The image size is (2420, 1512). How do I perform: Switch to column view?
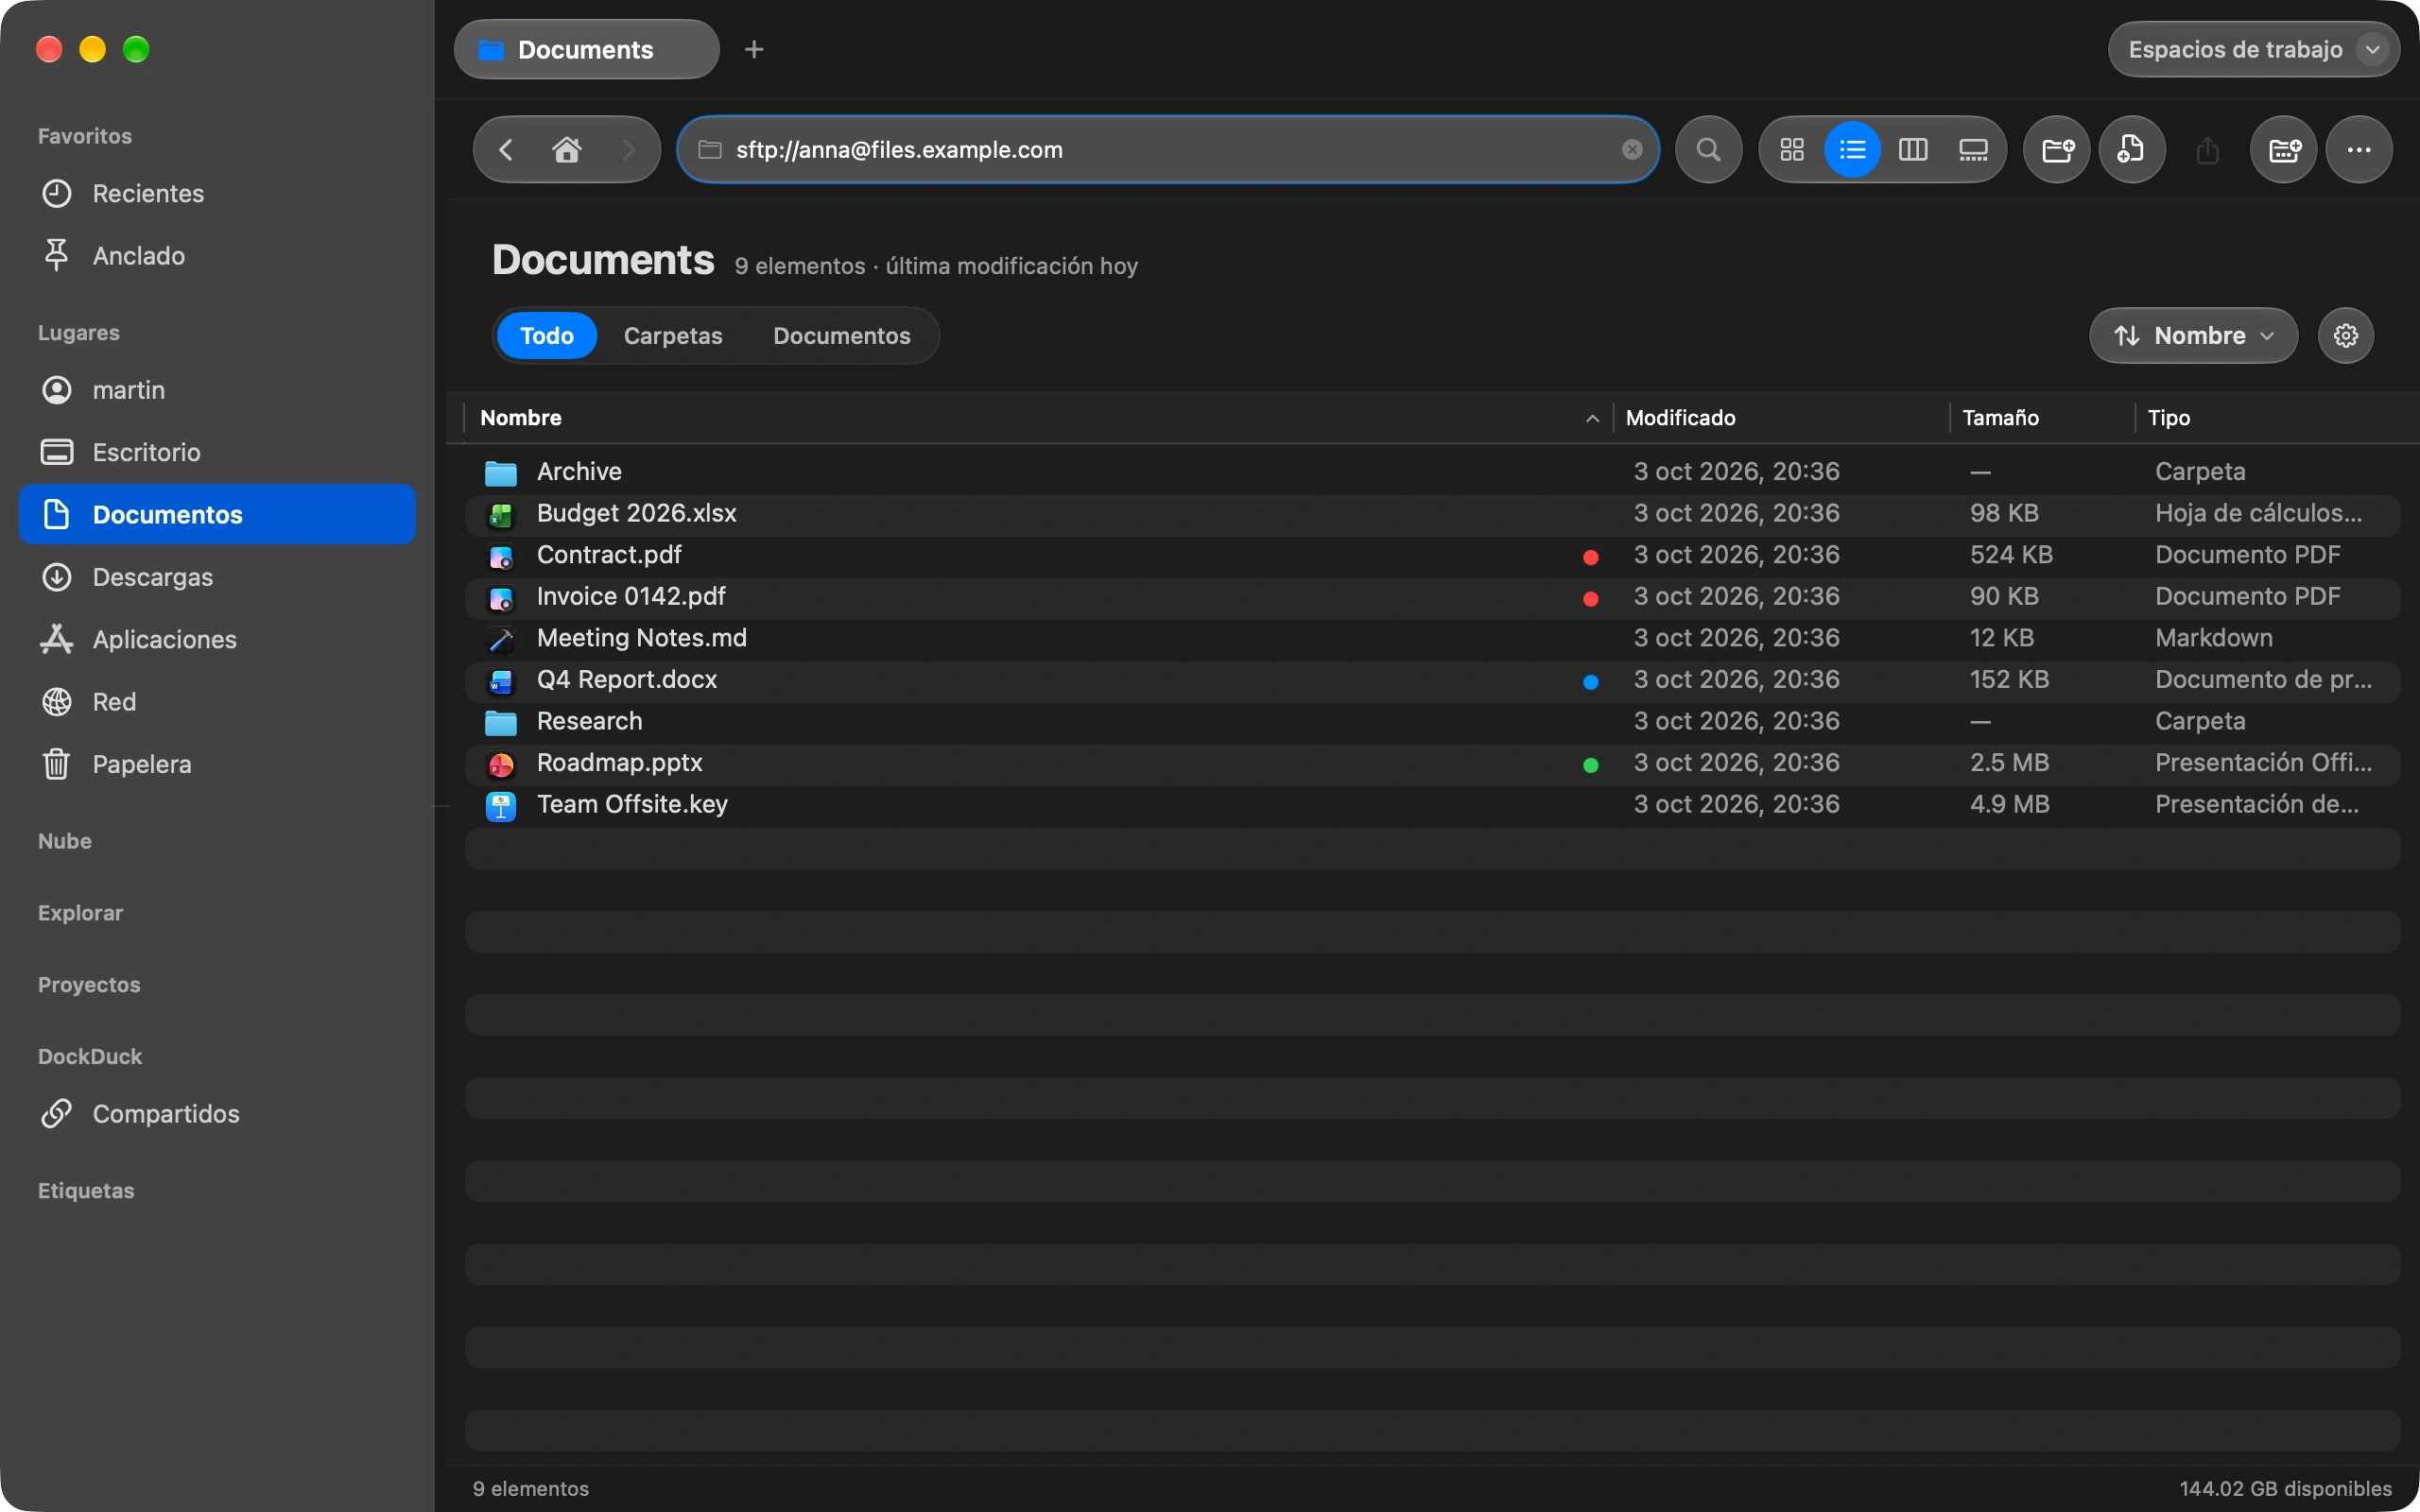click(1912, 150)
